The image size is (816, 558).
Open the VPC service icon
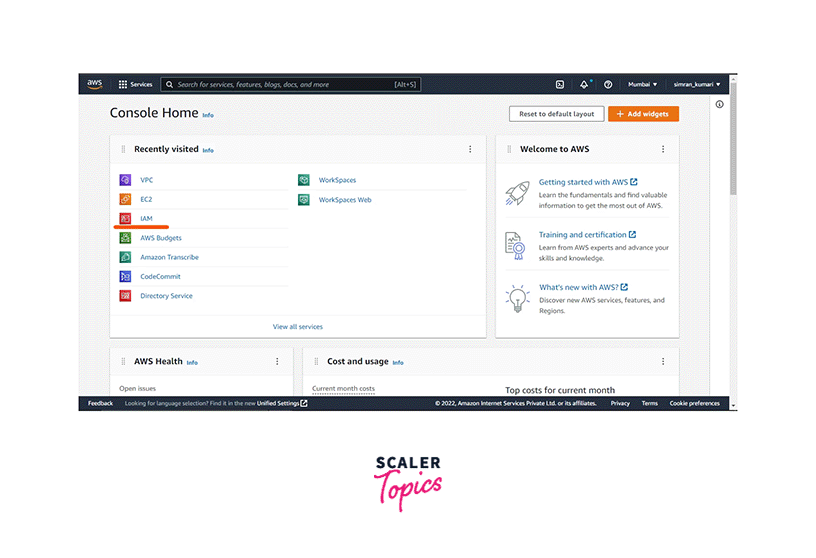[x=125, y=180]
